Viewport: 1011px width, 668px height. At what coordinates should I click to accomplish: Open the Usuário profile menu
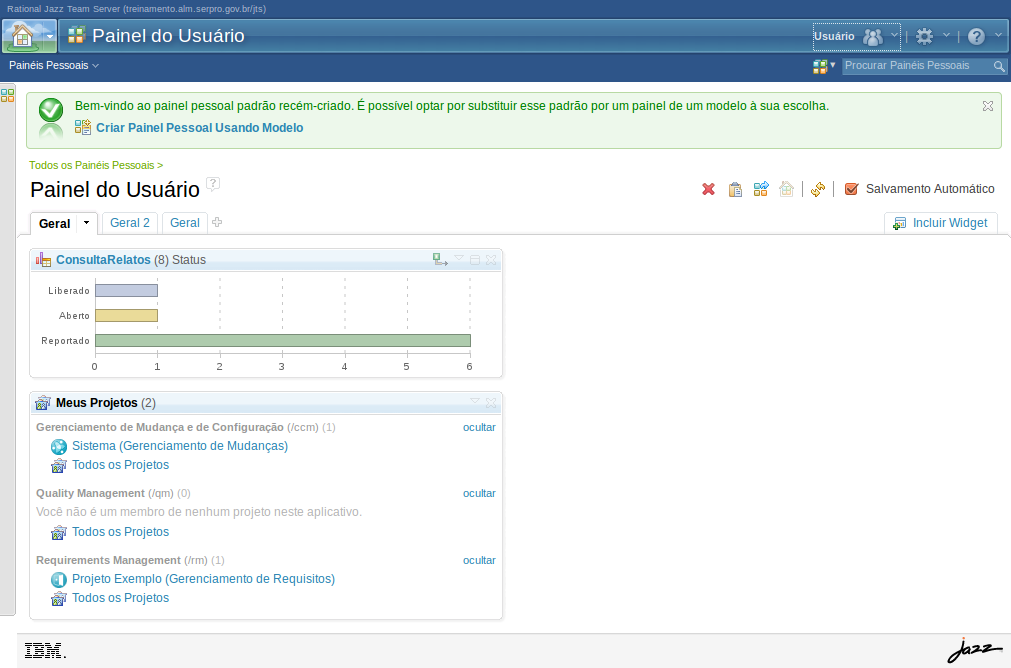click(856, 36)
